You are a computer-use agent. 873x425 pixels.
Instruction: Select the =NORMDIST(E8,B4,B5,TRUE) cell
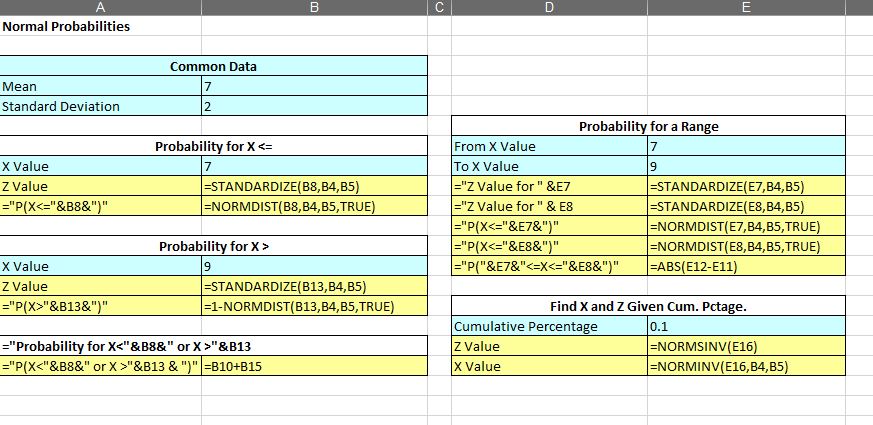(x=747, y=246)
